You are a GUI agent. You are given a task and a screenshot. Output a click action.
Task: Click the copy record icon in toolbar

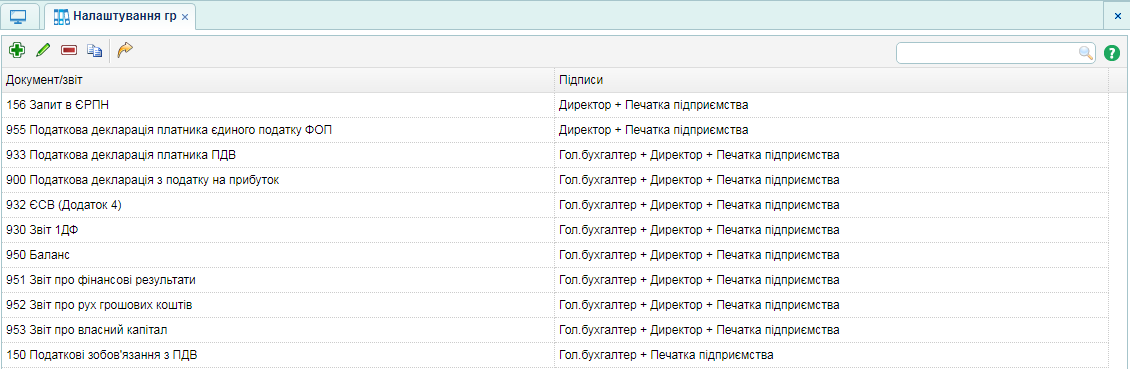94,50
